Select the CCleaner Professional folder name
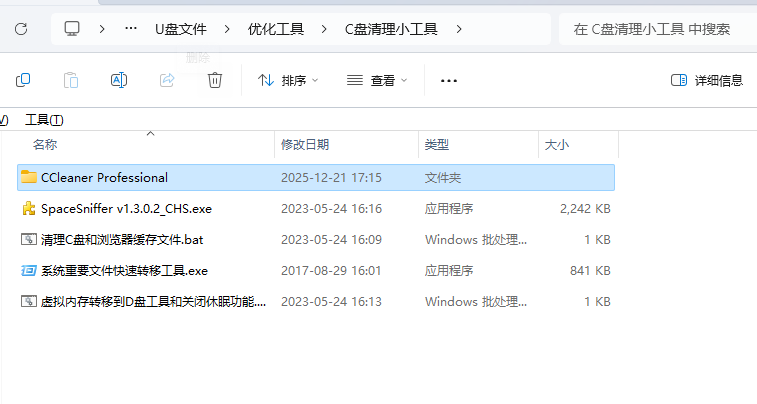Image resolution: width=757 pixels, height=404 pixels. (x=104, y=178)
